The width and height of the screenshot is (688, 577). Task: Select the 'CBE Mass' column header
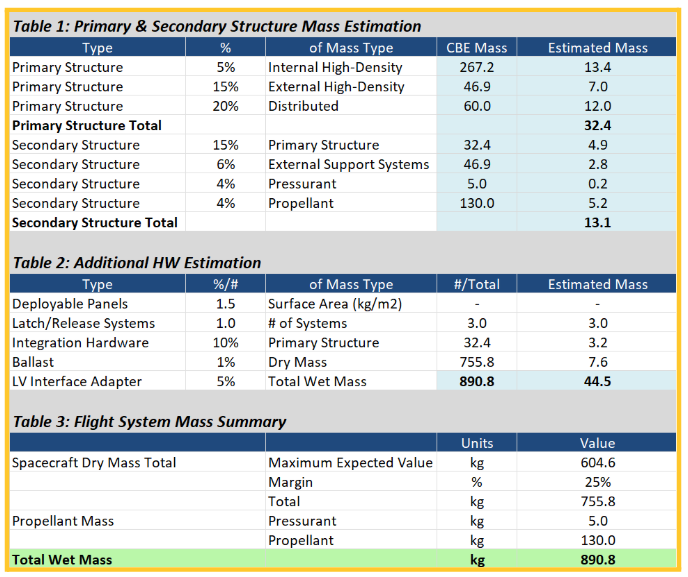point(476,48)
